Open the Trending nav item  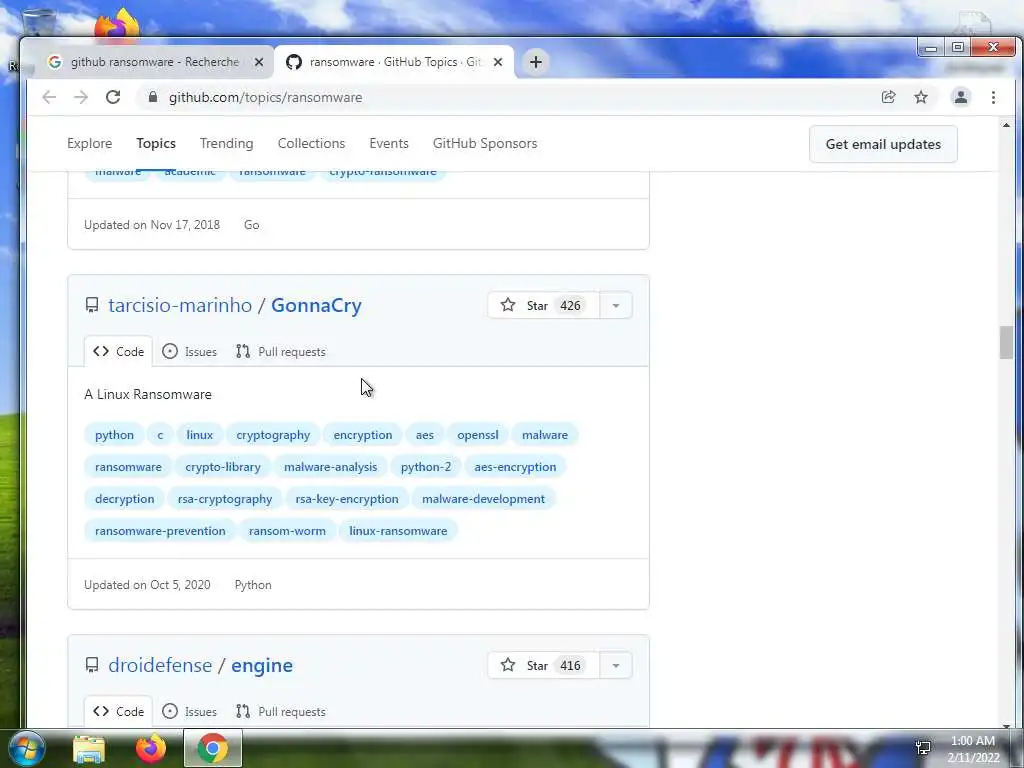click(x=227, y=144)
